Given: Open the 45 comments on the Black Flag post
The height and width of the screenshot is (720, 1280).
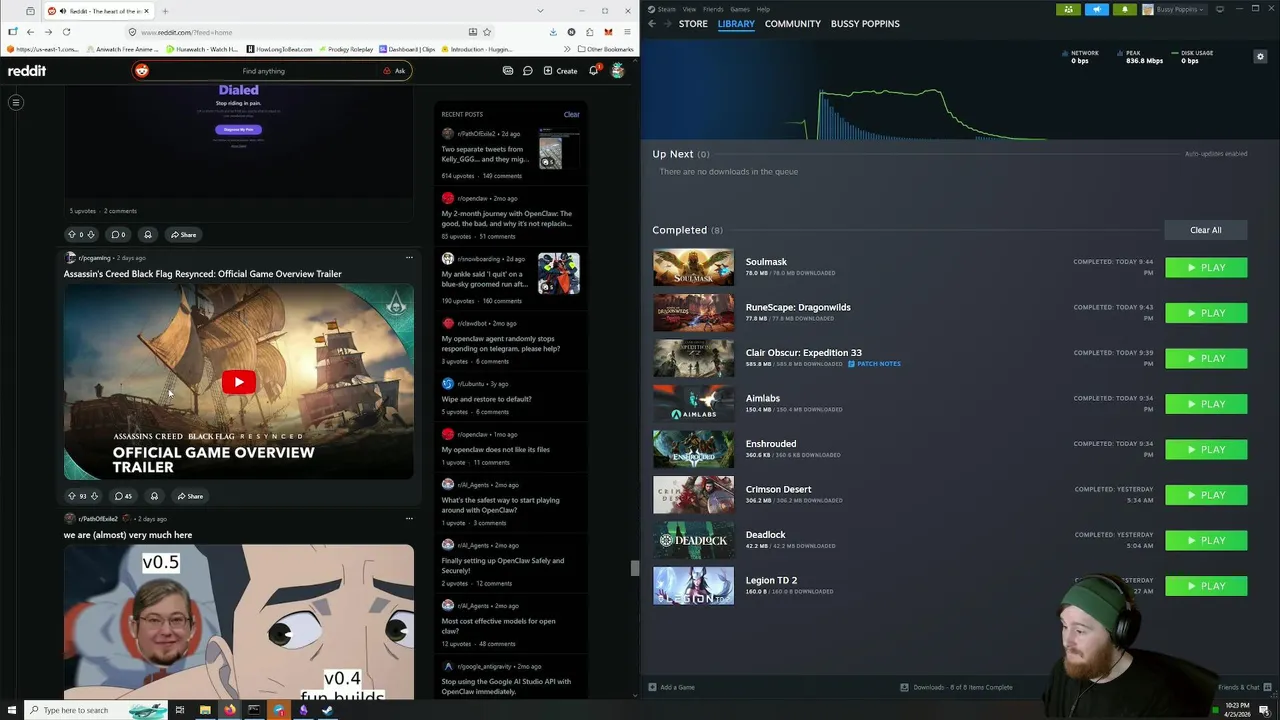Looking at the screenshot, I should pos(123,496).
